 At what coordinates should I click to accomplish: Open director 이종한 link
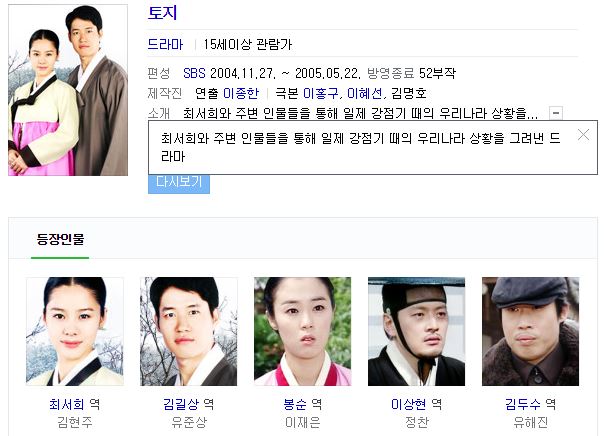241,93
